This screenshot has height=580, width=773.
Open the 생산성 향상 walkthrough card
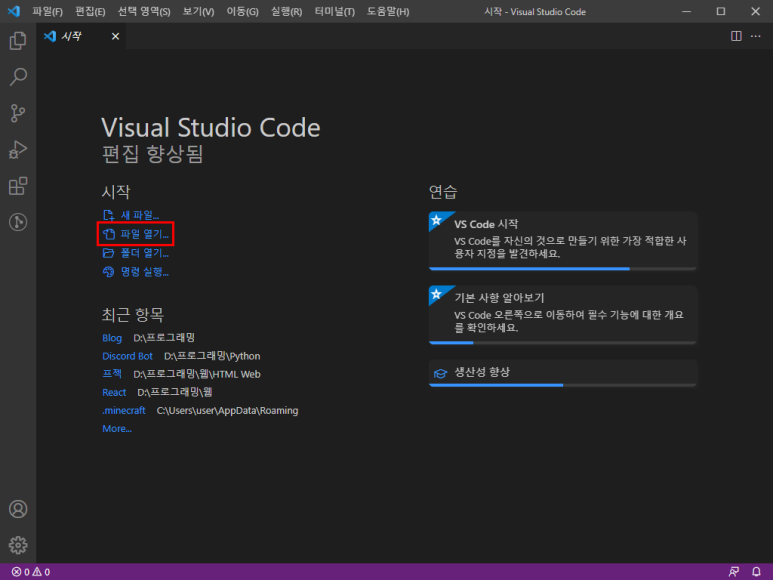(x=562, y=373)
